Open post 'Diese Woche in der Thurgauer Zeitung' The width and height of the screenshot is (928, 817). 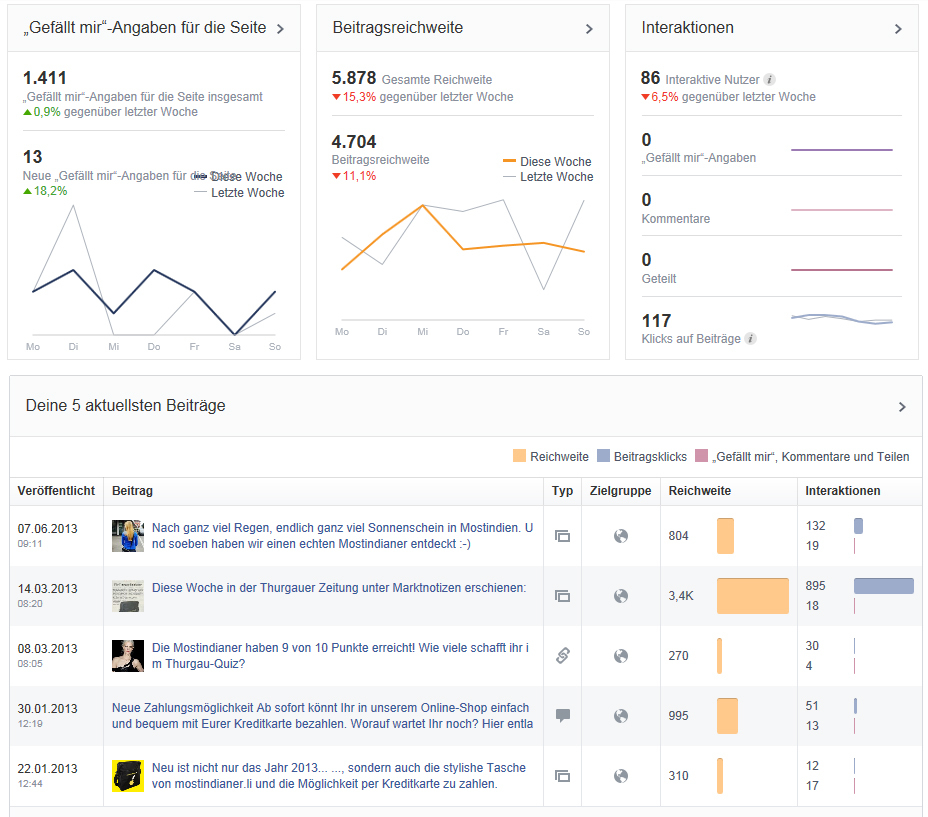(339, 588)
